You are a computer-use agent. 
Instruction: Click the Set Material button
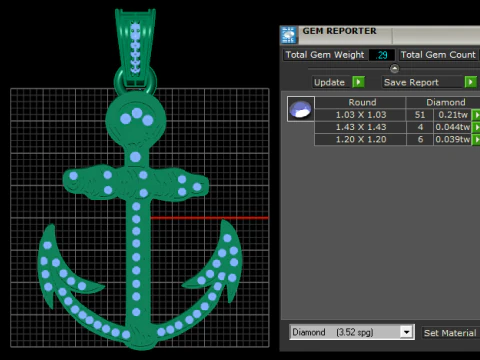450,333
